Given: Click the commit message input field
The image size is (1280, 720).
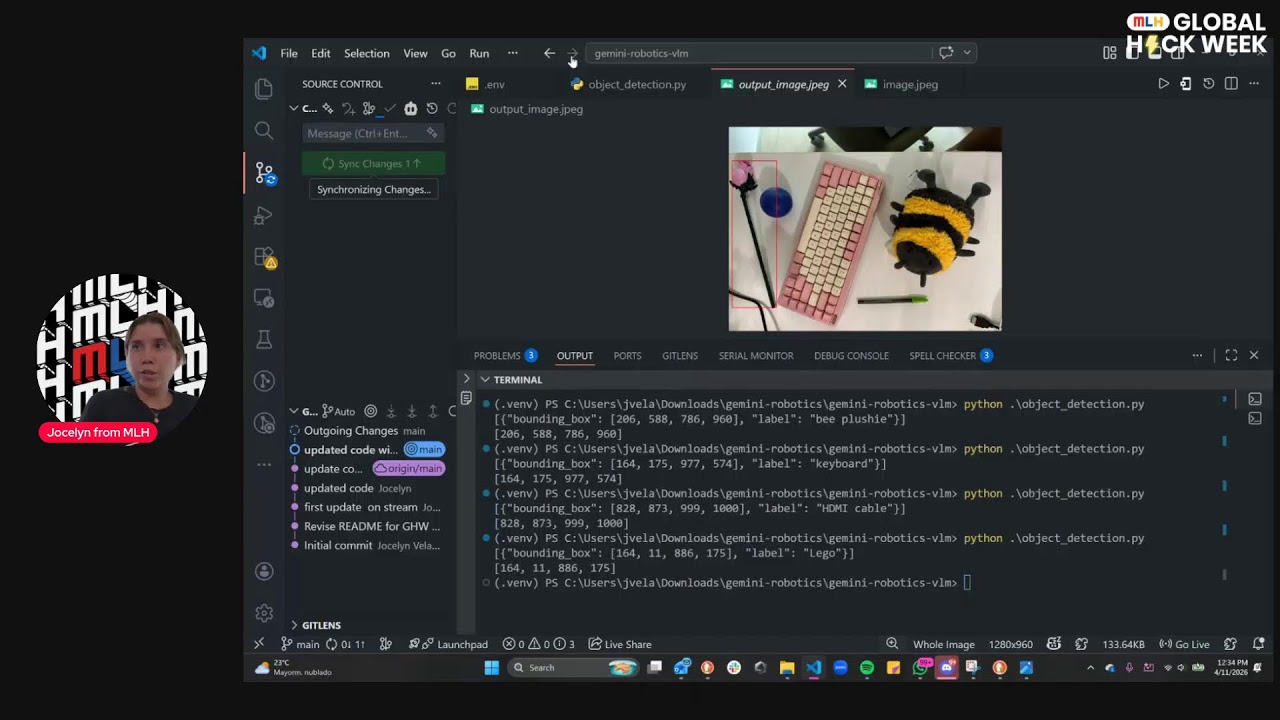Looking at the screenshot, I should [x=372, y=133].
